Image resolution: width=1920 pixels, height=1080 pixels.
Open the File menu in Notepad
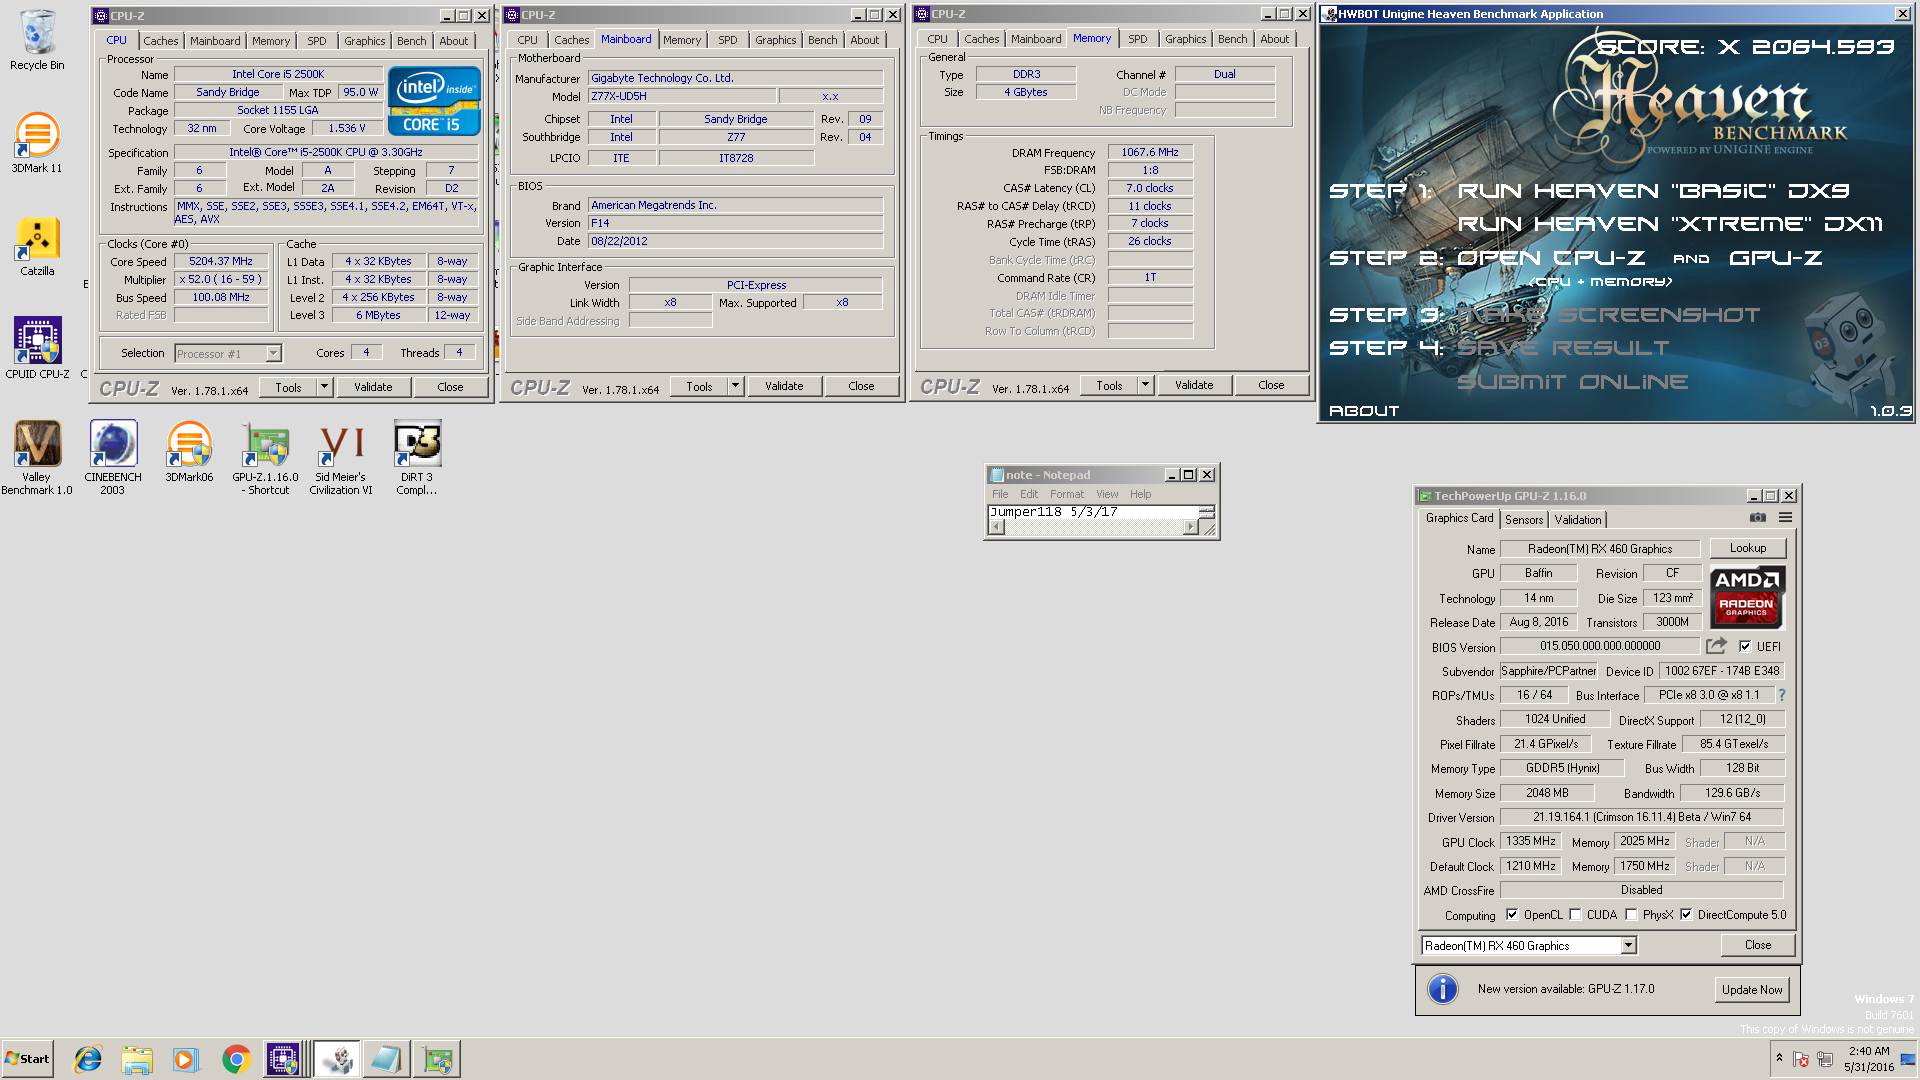1000,494
